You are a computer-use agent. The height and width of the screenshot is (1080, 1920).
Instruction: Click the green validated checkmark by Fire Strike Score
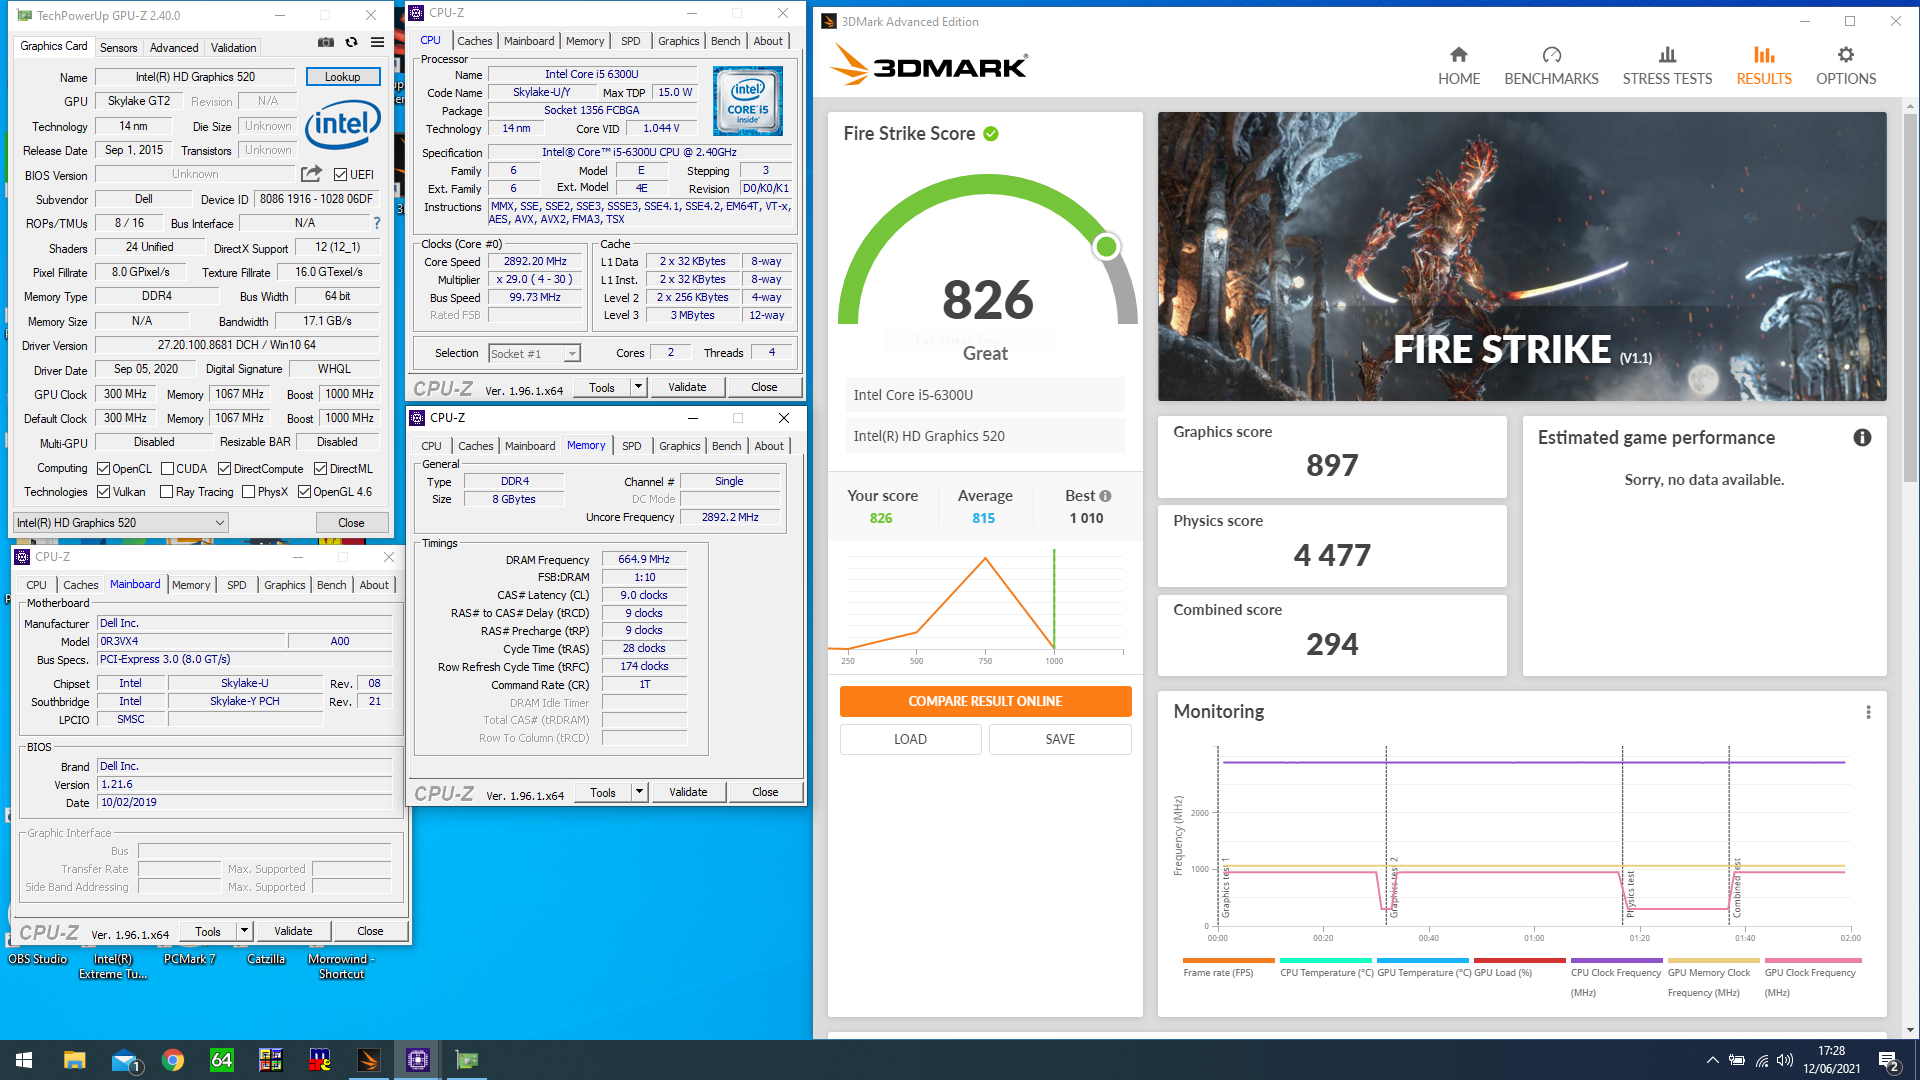(x=991, y=134)
